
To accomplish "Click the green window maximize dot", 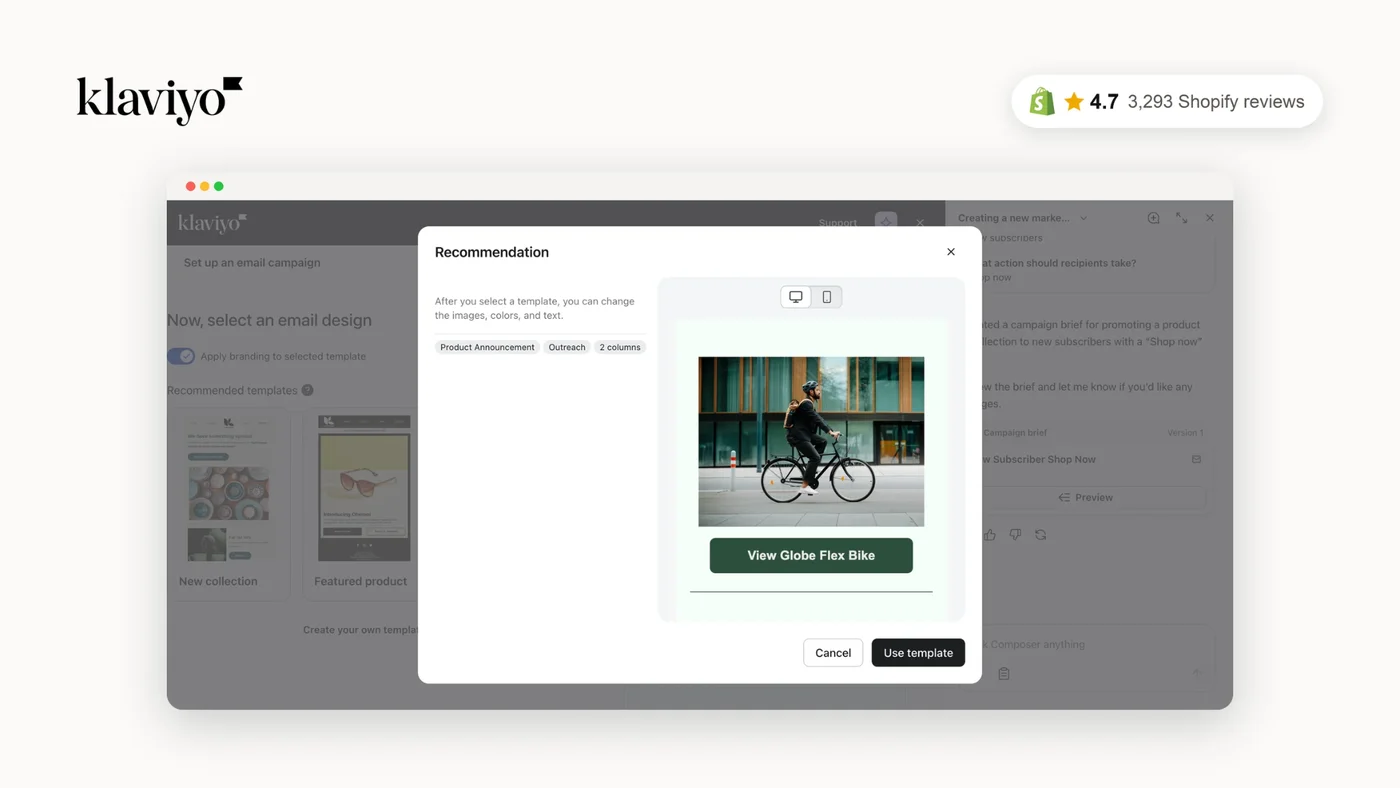I will click(219, 186).
